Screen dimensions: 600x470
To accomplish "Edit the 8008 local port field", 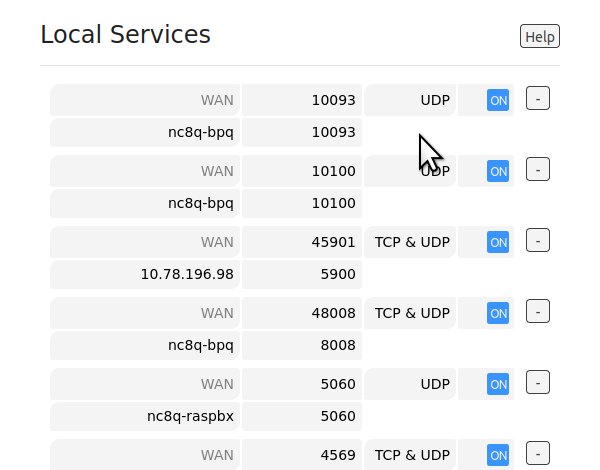I will [302, 345].
